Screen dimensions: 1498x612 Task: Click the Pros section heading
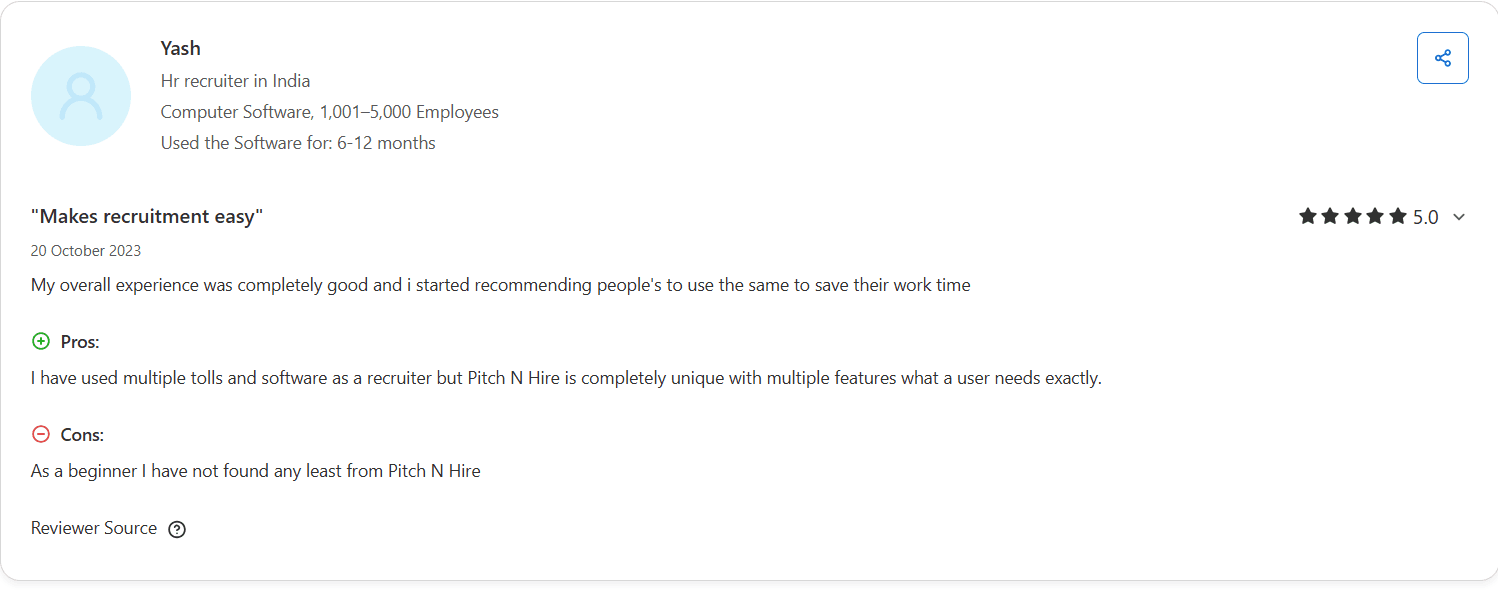tap(81, 341)
